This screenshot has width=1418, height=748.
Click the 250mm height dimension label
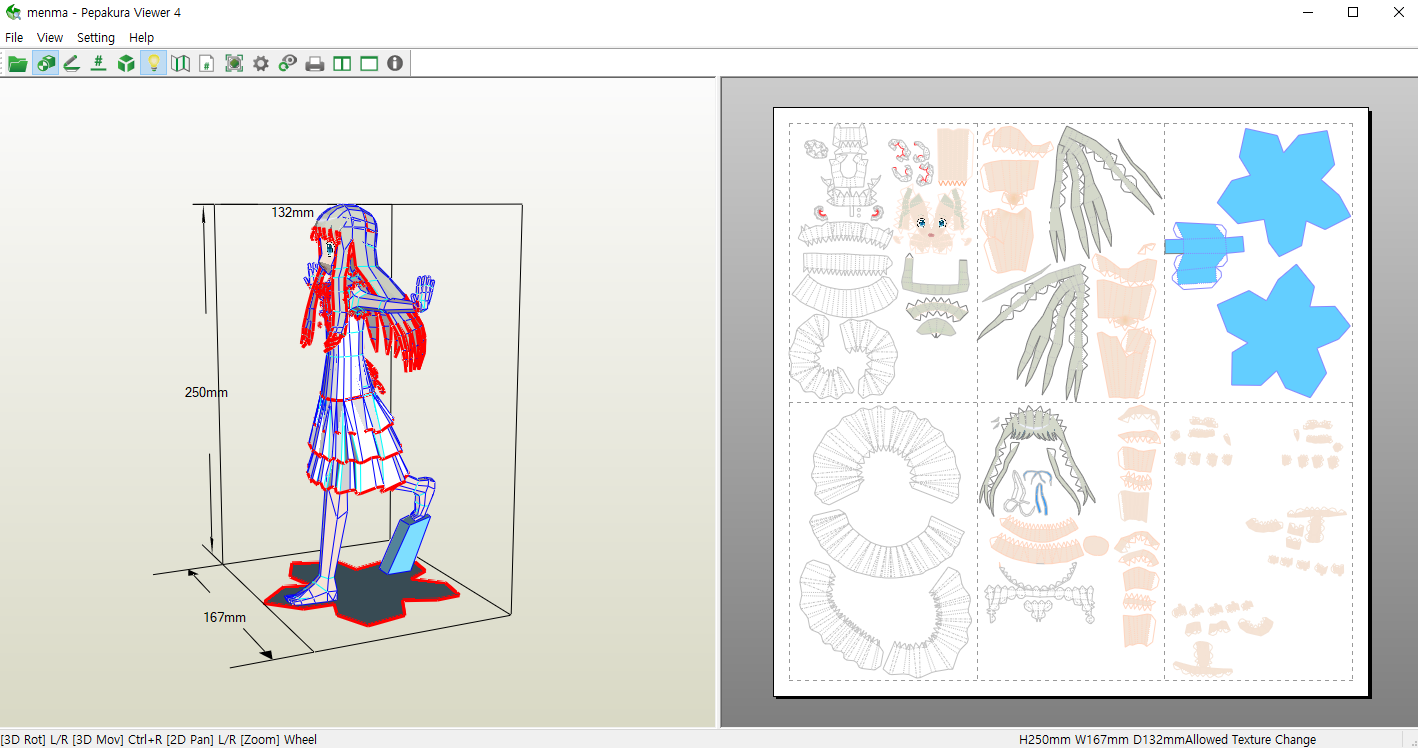tap(206, 392)
